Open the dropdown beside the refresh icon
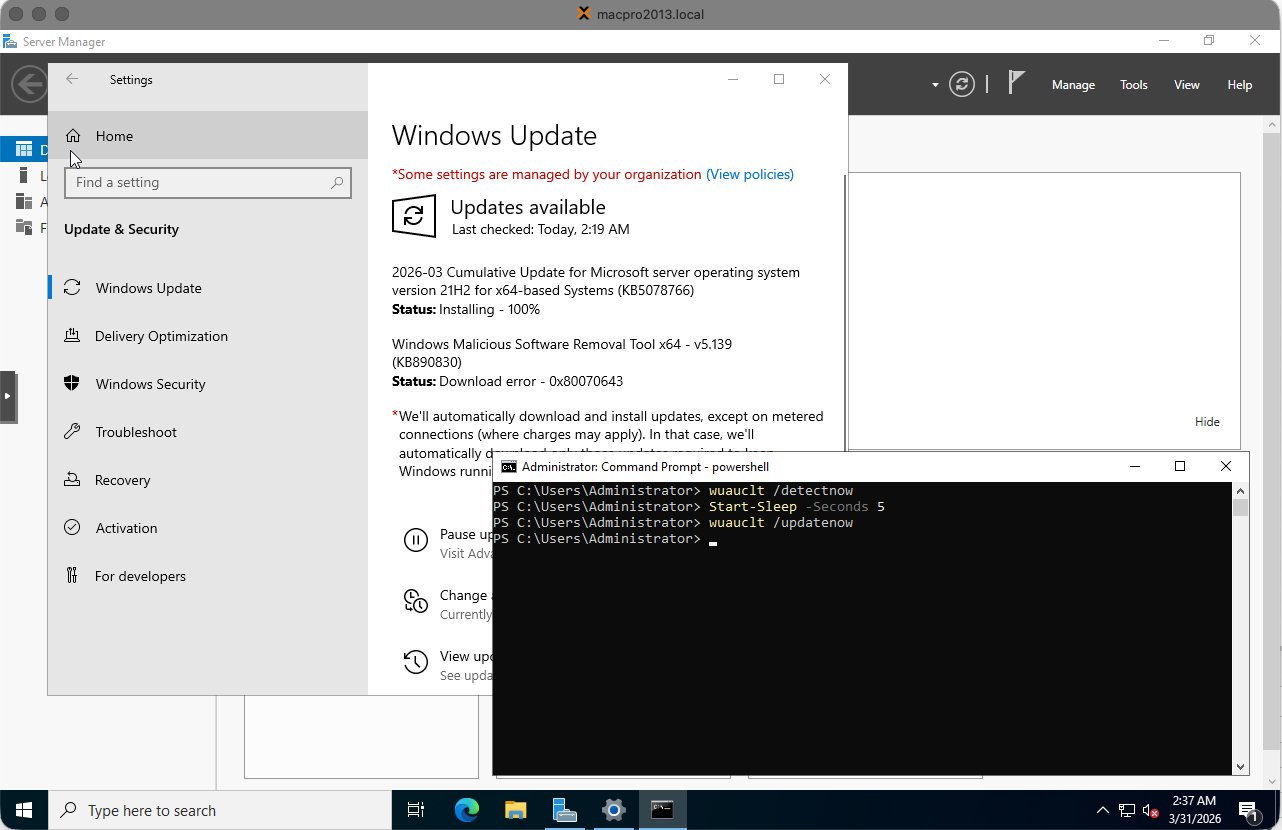 click(934, 85)
